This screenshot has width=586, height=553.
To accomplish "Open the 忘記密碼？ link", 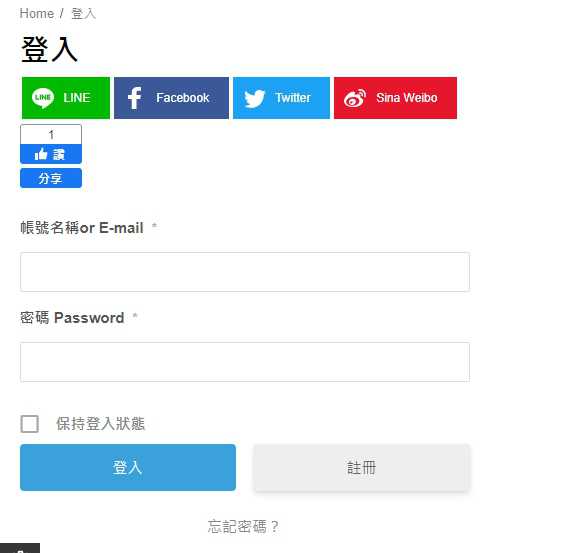I will click(243, 526).
